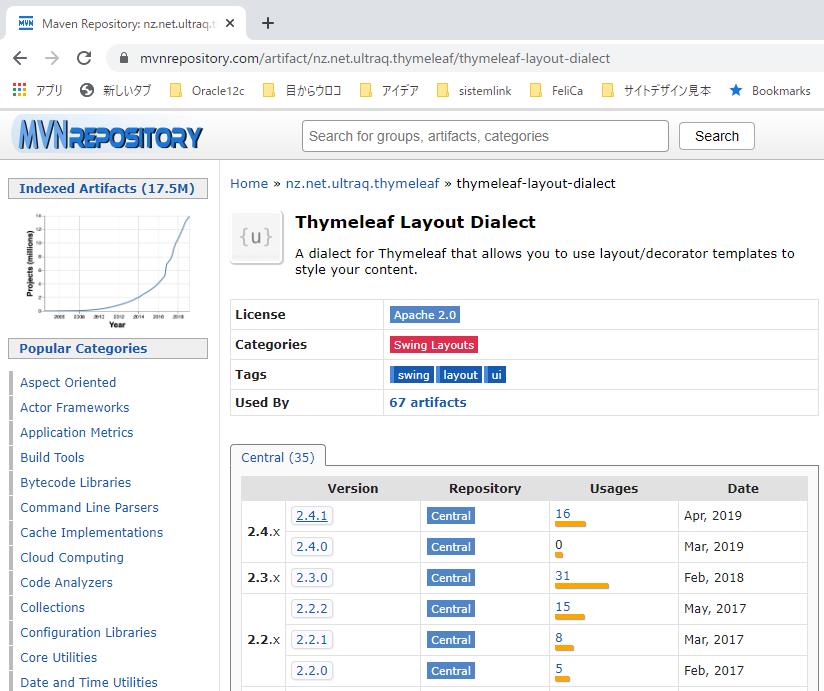The image size is (824, 691).
Task: Open the 目からウロコ bookmark folder
Action: (302, 90)
